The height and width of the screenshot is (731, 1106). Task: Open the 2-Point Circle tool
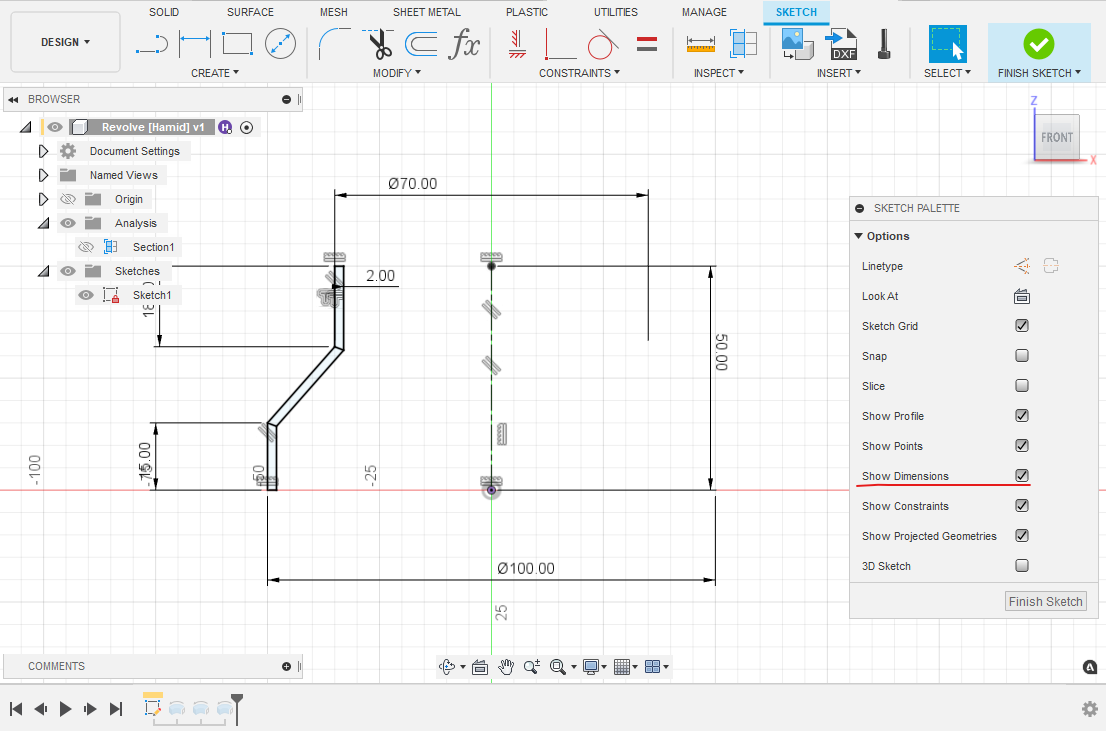[280, 43]
